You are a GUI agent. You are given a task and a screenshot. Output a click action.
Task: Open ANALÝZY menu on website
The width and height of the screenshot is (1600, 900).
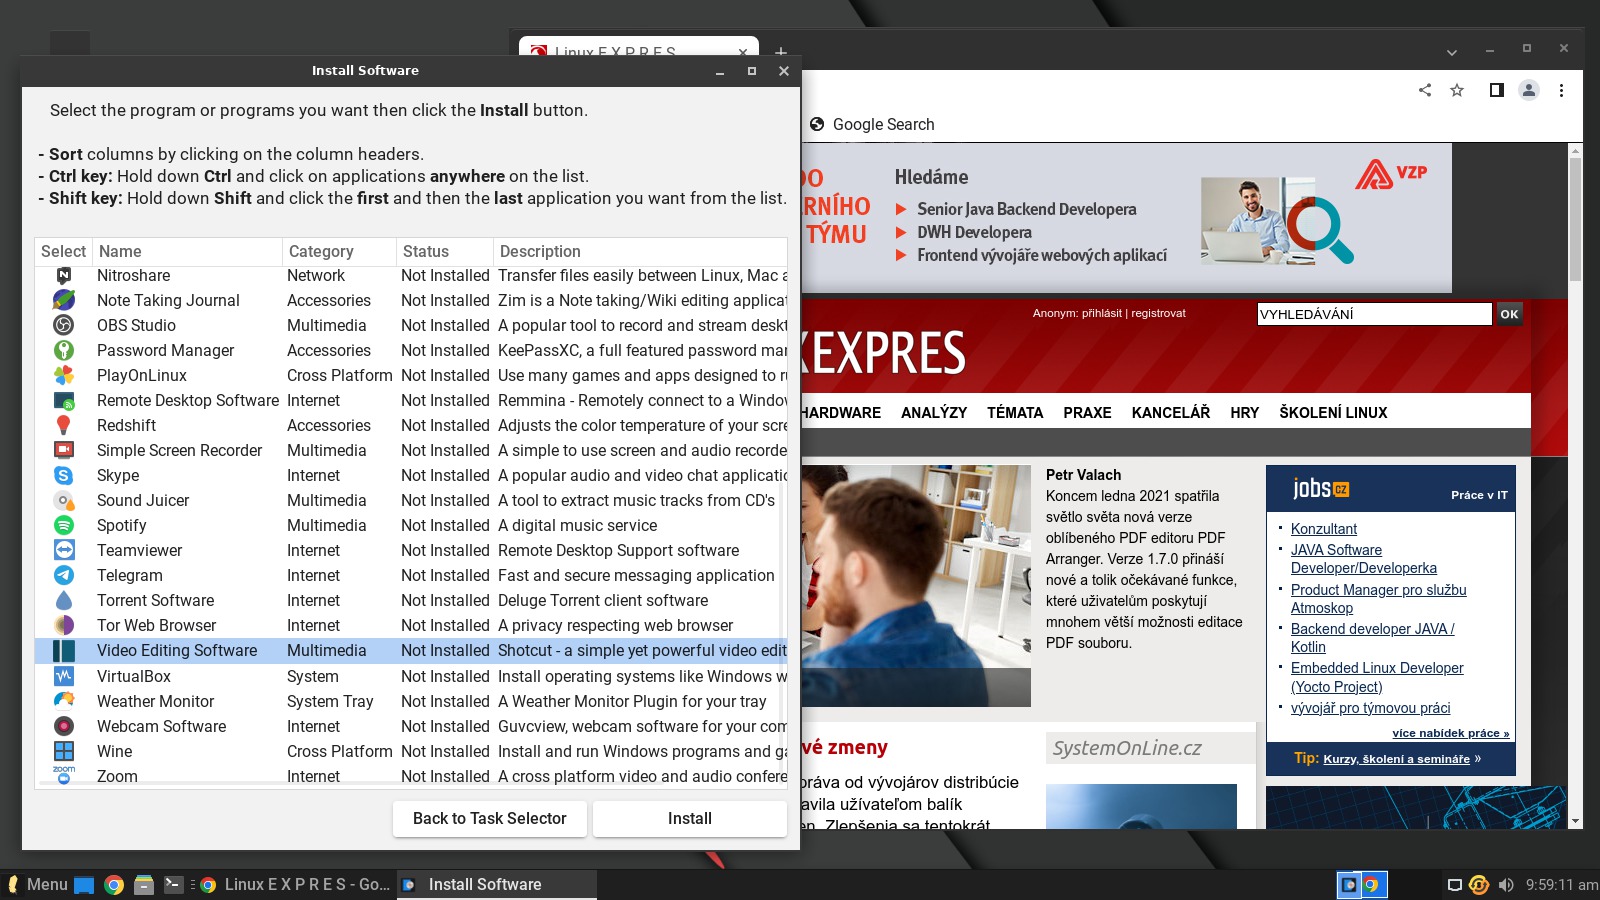click(x=934, y=412)
